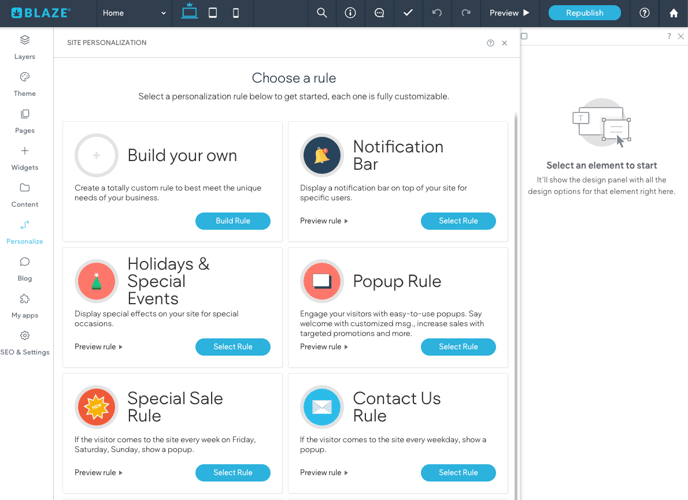The width and height of the screenshot is (688, 500).
Task: Expand Preview rule under Popup Rule
Action: (324, 347)
